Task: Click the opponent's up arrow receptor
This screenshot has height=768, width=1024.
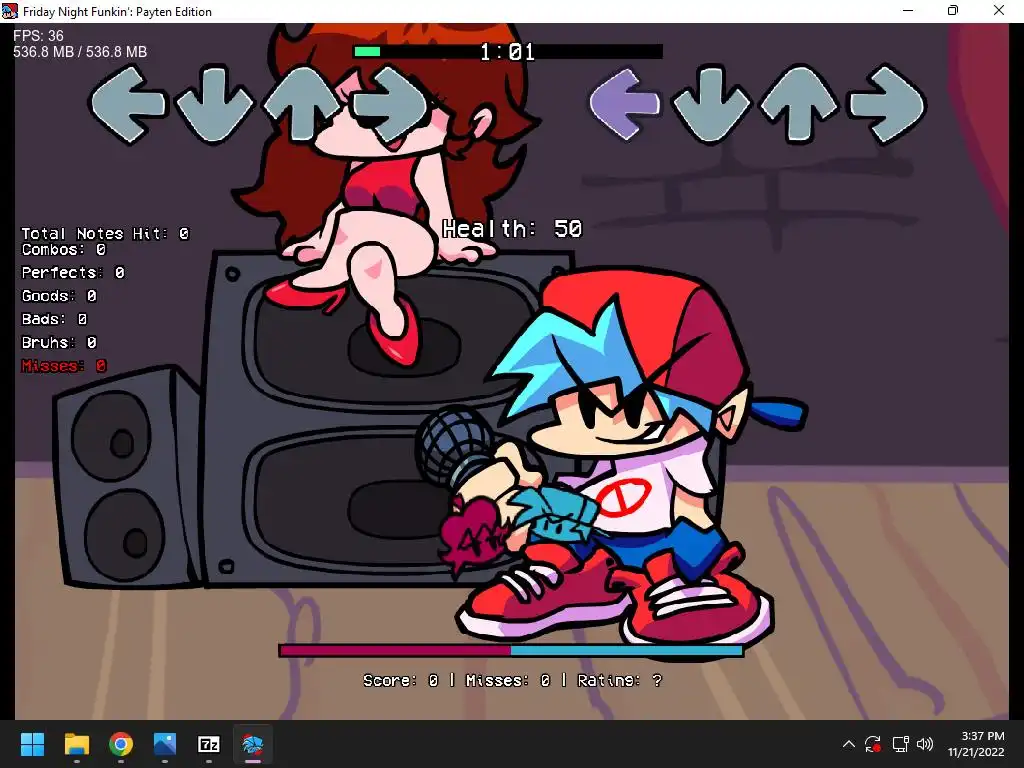Action: pos(302,104)
